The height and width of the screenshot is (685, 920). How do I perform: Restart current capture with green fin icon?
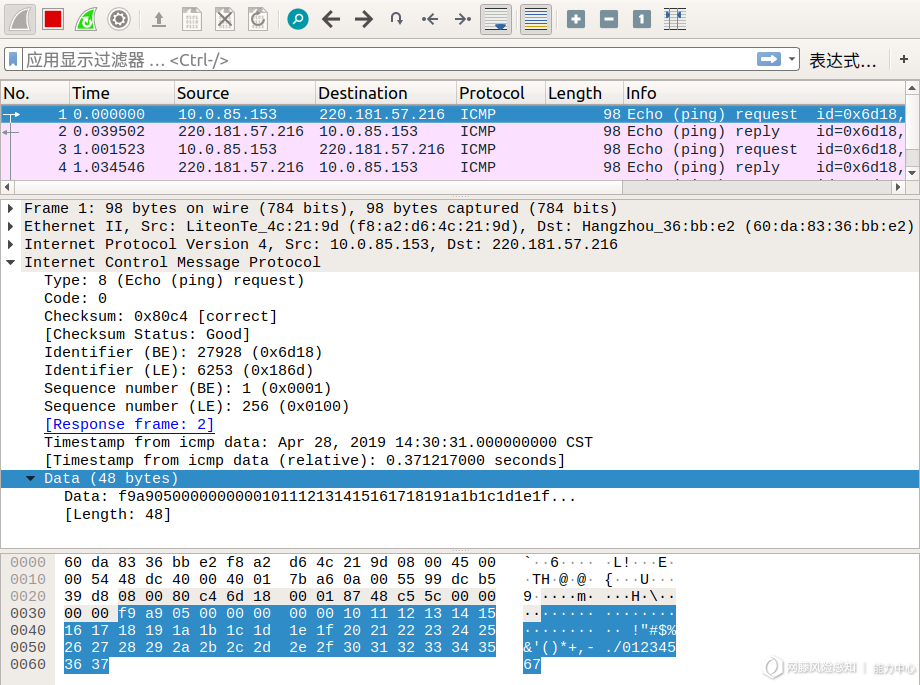click(86, 19)
